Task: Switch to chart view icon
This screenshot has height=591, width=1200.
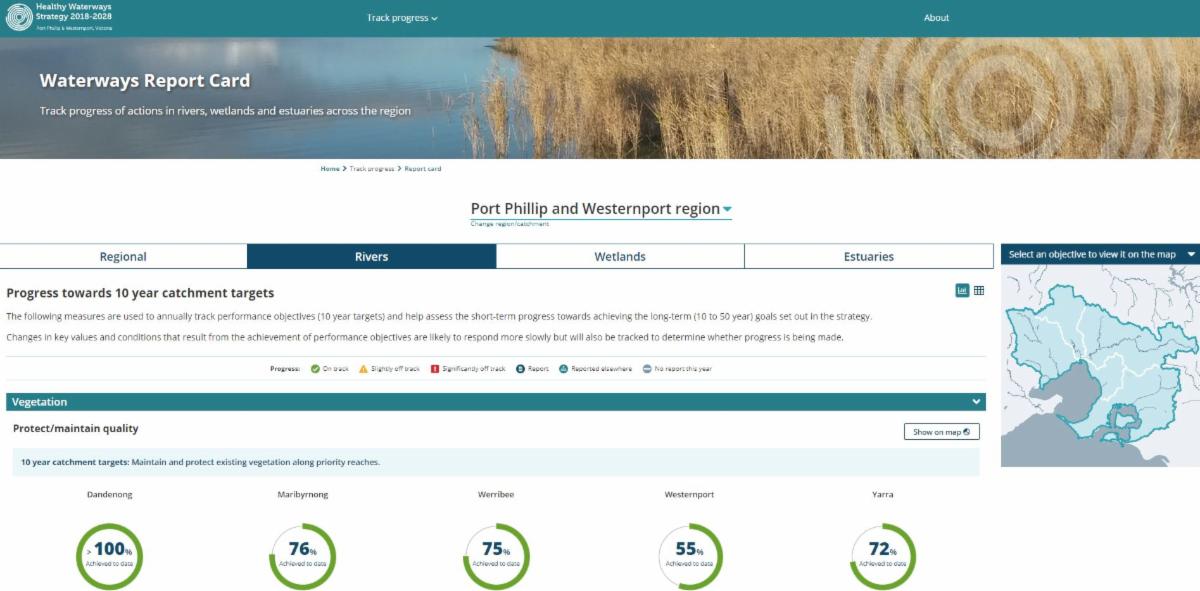Action: coord(962,290)
